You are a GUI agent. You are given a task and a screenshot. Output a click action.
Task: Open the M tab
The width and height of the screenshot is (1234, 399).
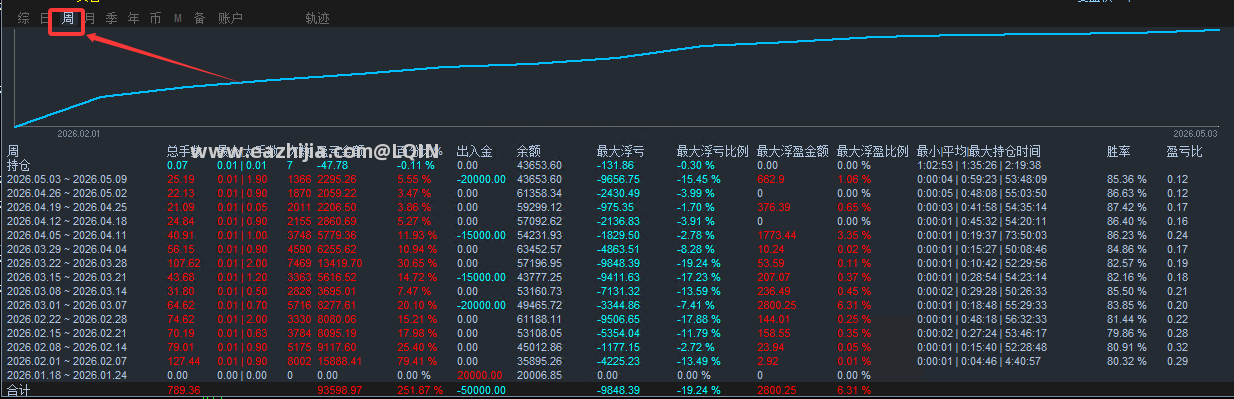pos(178,18)
